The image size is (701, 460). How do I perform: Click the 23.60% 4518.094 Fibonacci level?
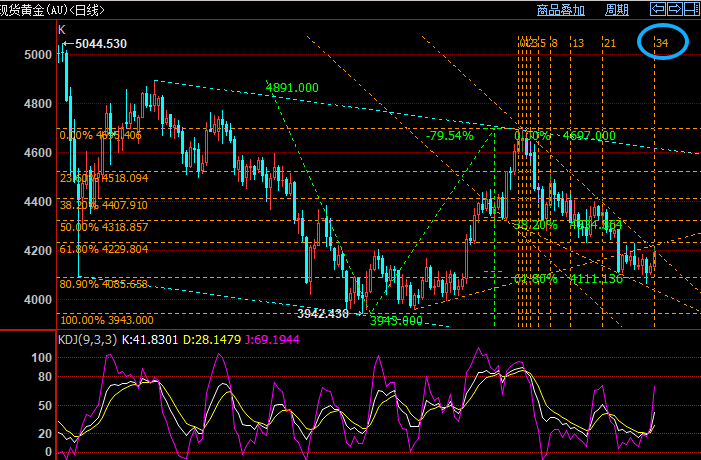click(x=104, y=178)
